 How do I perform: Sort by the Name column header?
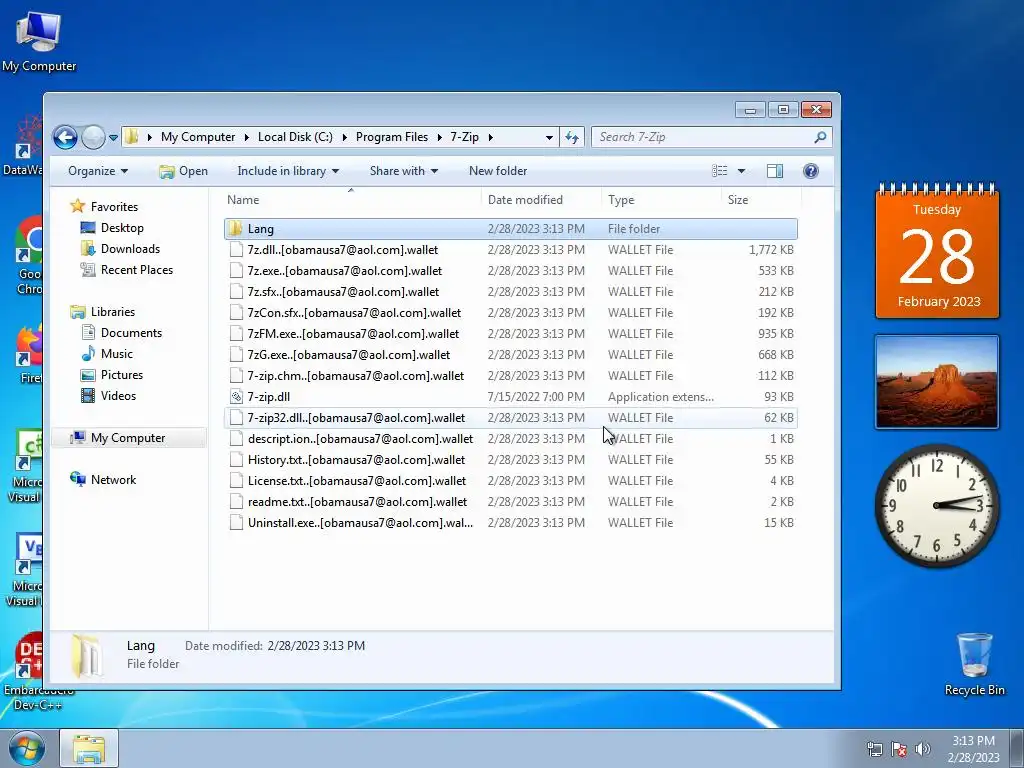352,200
